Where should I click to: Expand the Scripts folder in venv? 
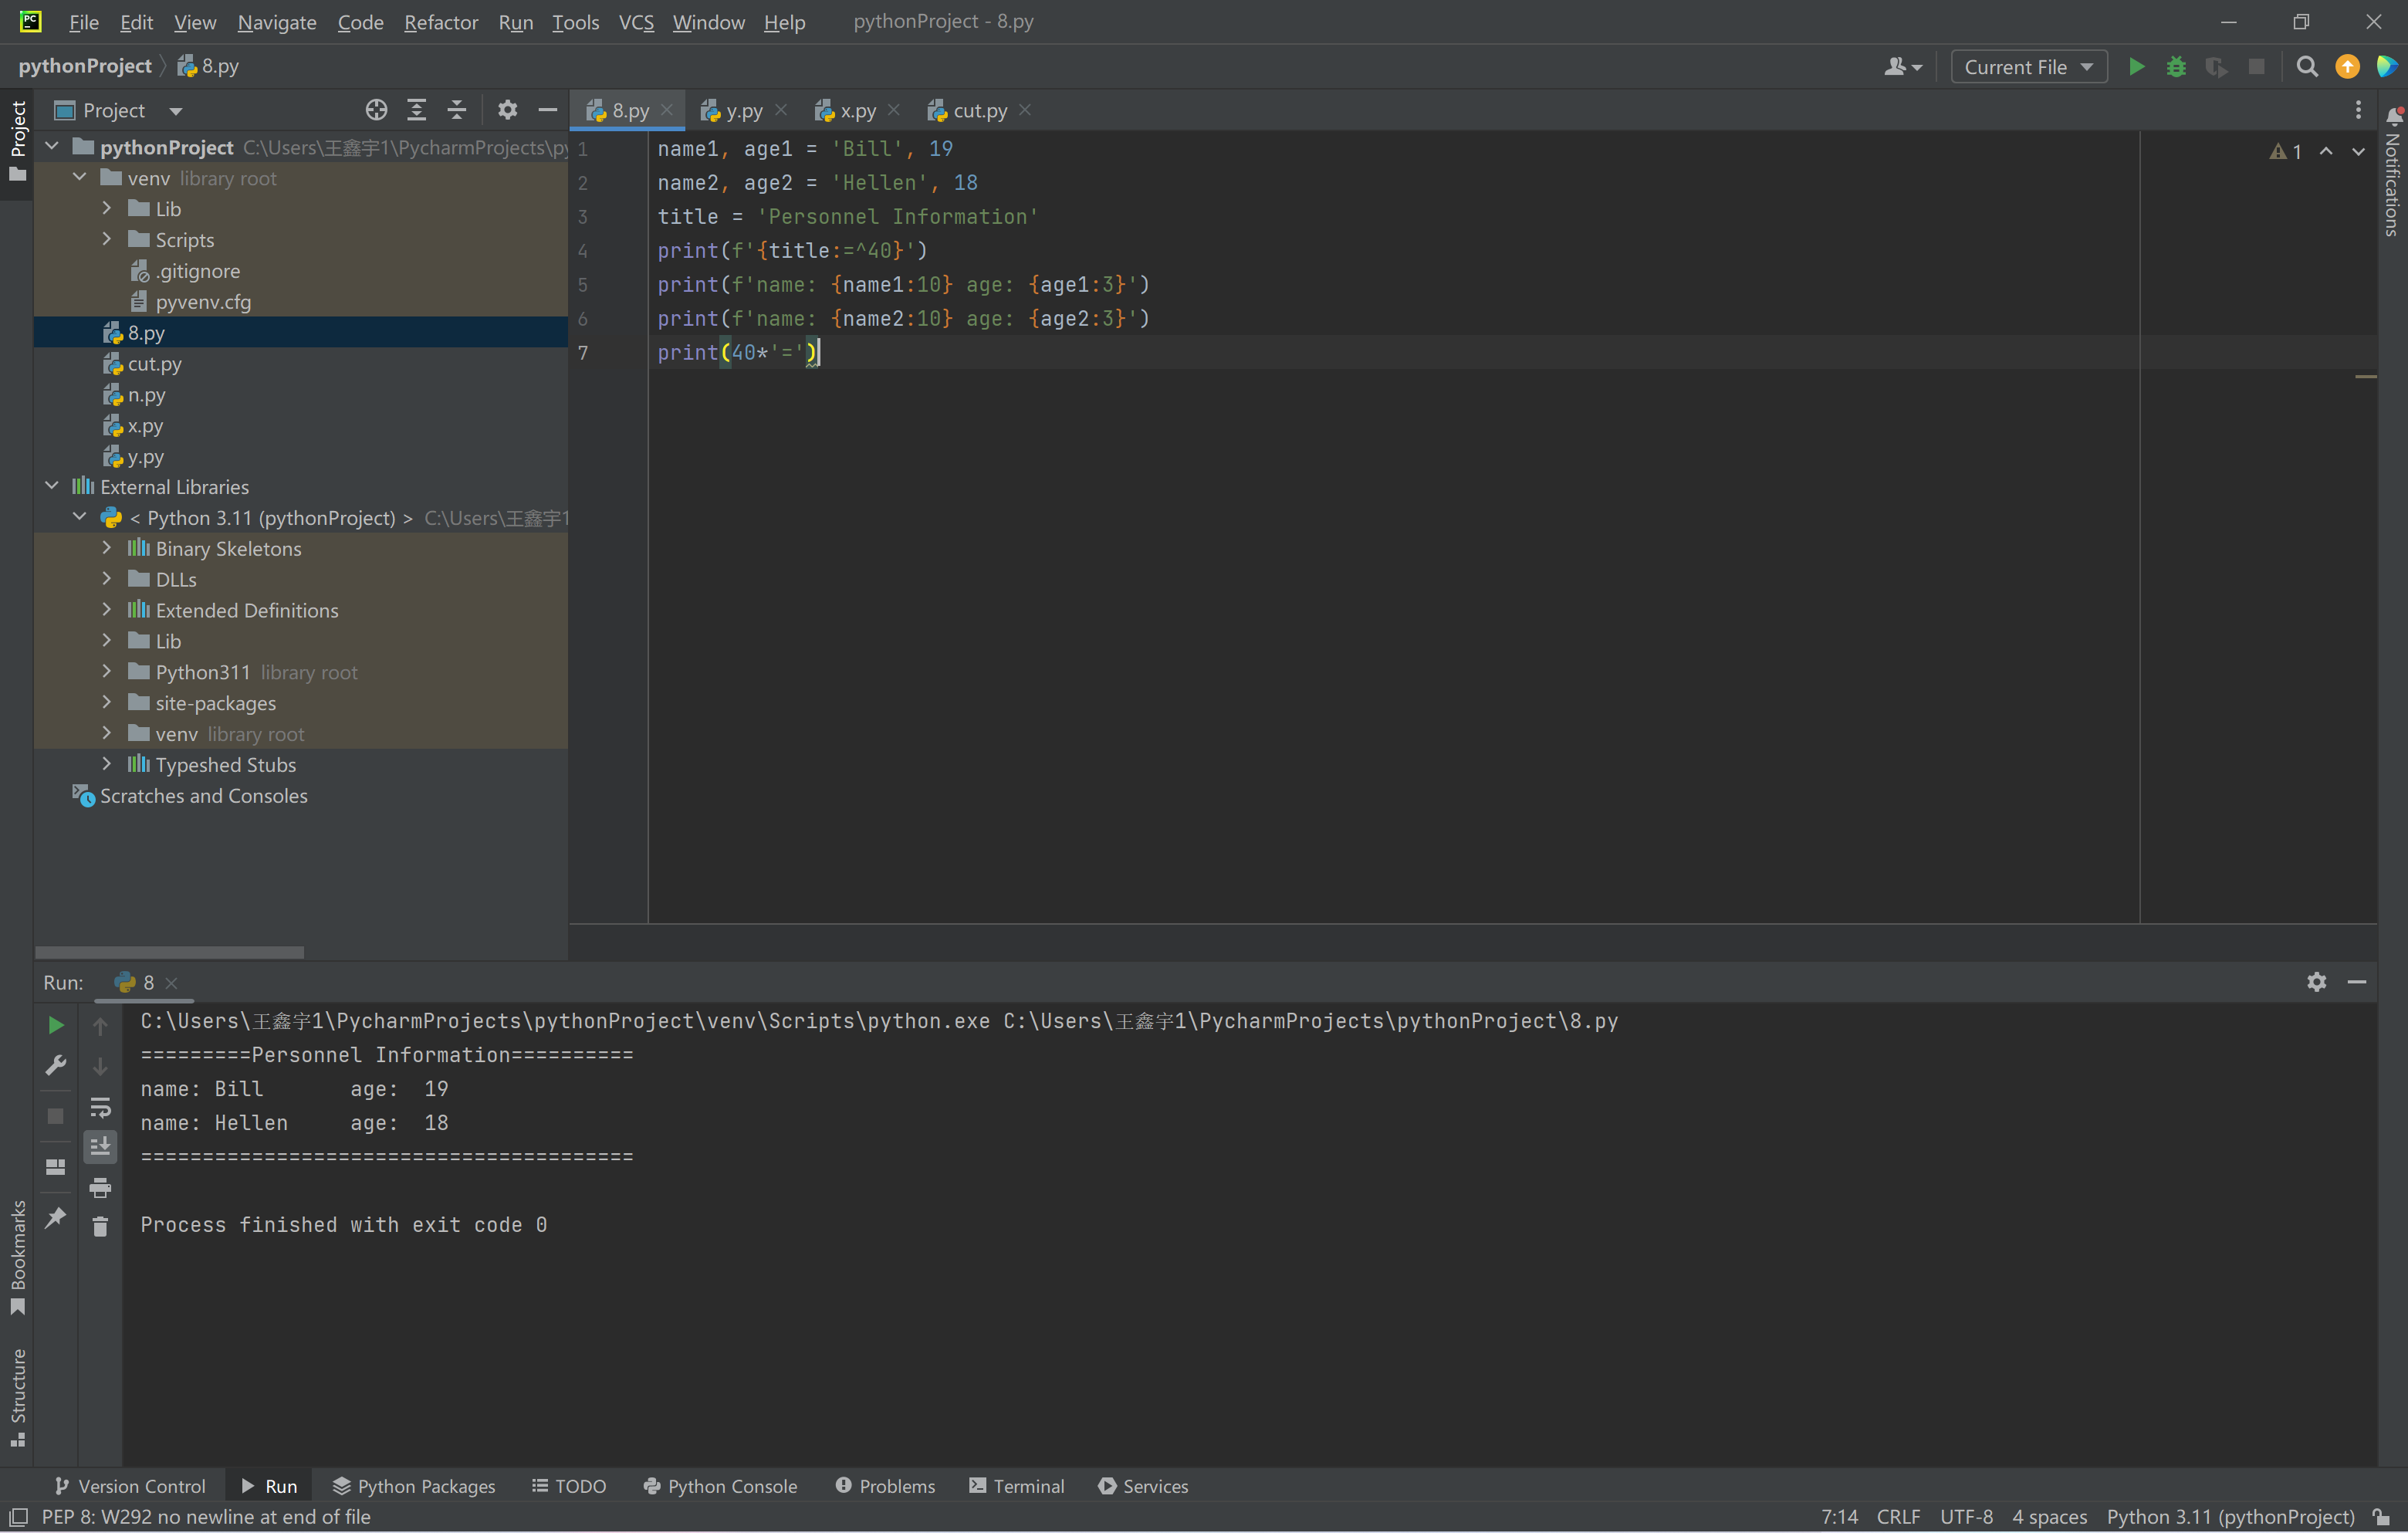pos(107,240)
